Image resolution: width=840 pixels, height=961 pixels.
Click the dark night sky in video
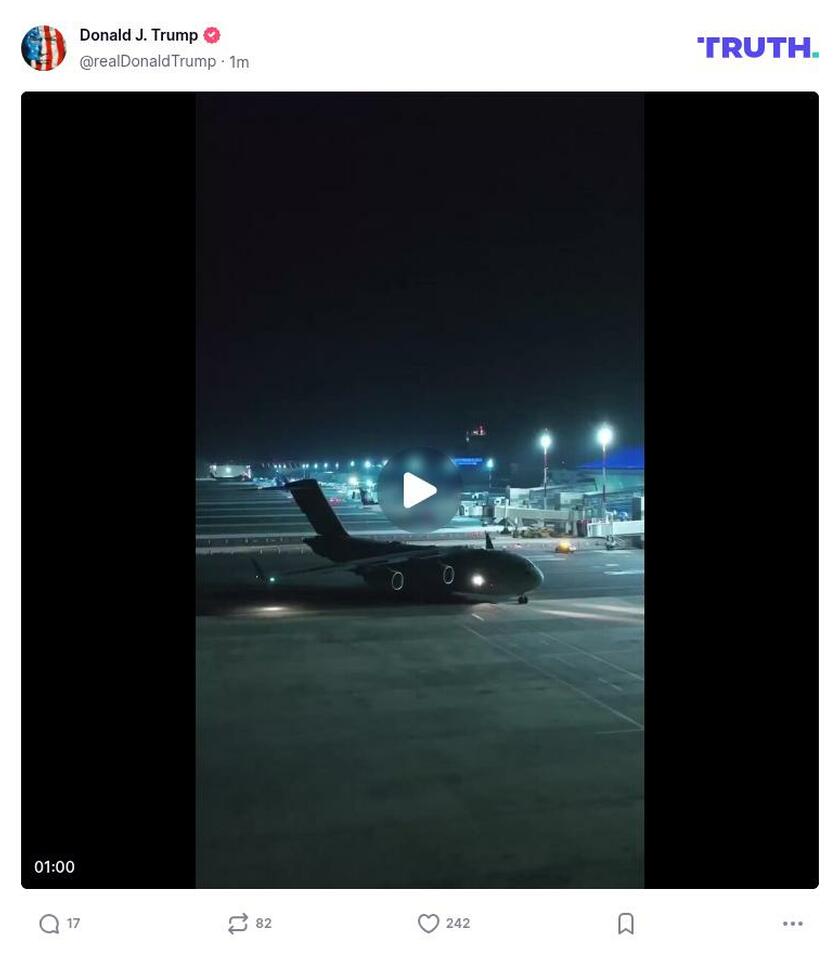pyautogui.click(x=420, y=257)
